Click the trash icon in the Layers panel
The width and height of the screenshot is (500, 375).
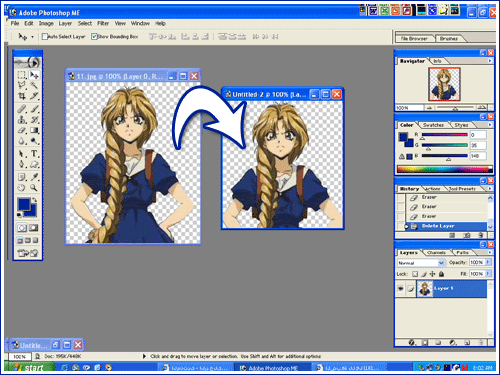coord(480,342)
